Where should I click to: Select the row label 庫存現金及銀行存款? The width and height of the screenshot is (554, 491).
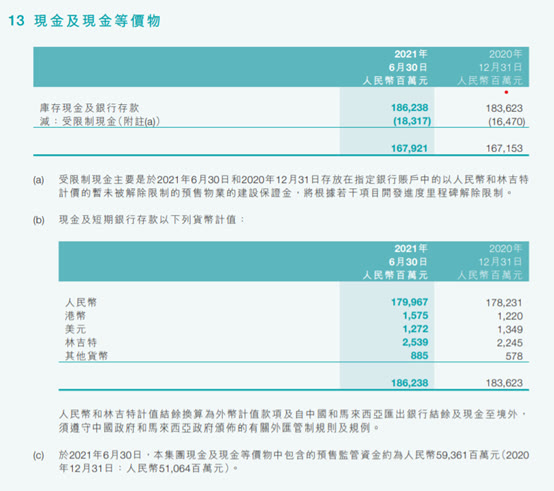(89, 108)
